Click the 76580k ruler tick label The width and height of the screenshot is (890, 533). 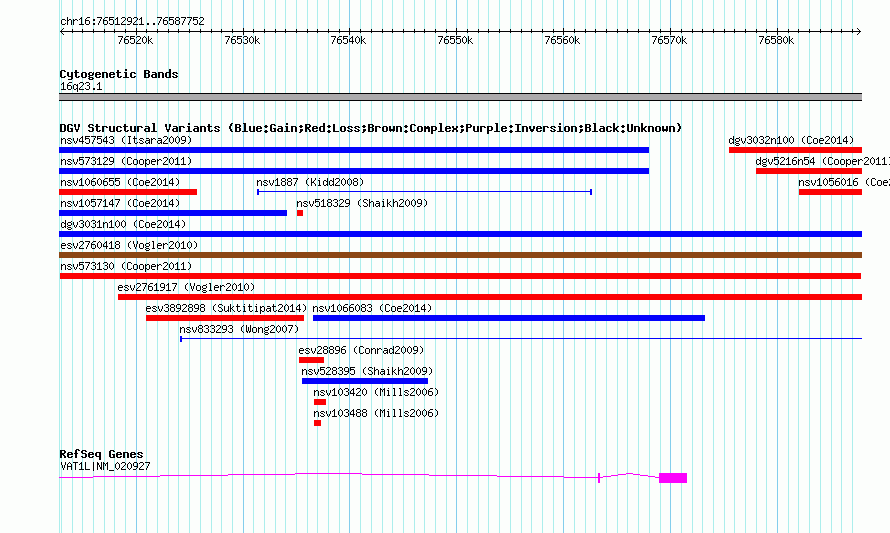click(776, 40)
